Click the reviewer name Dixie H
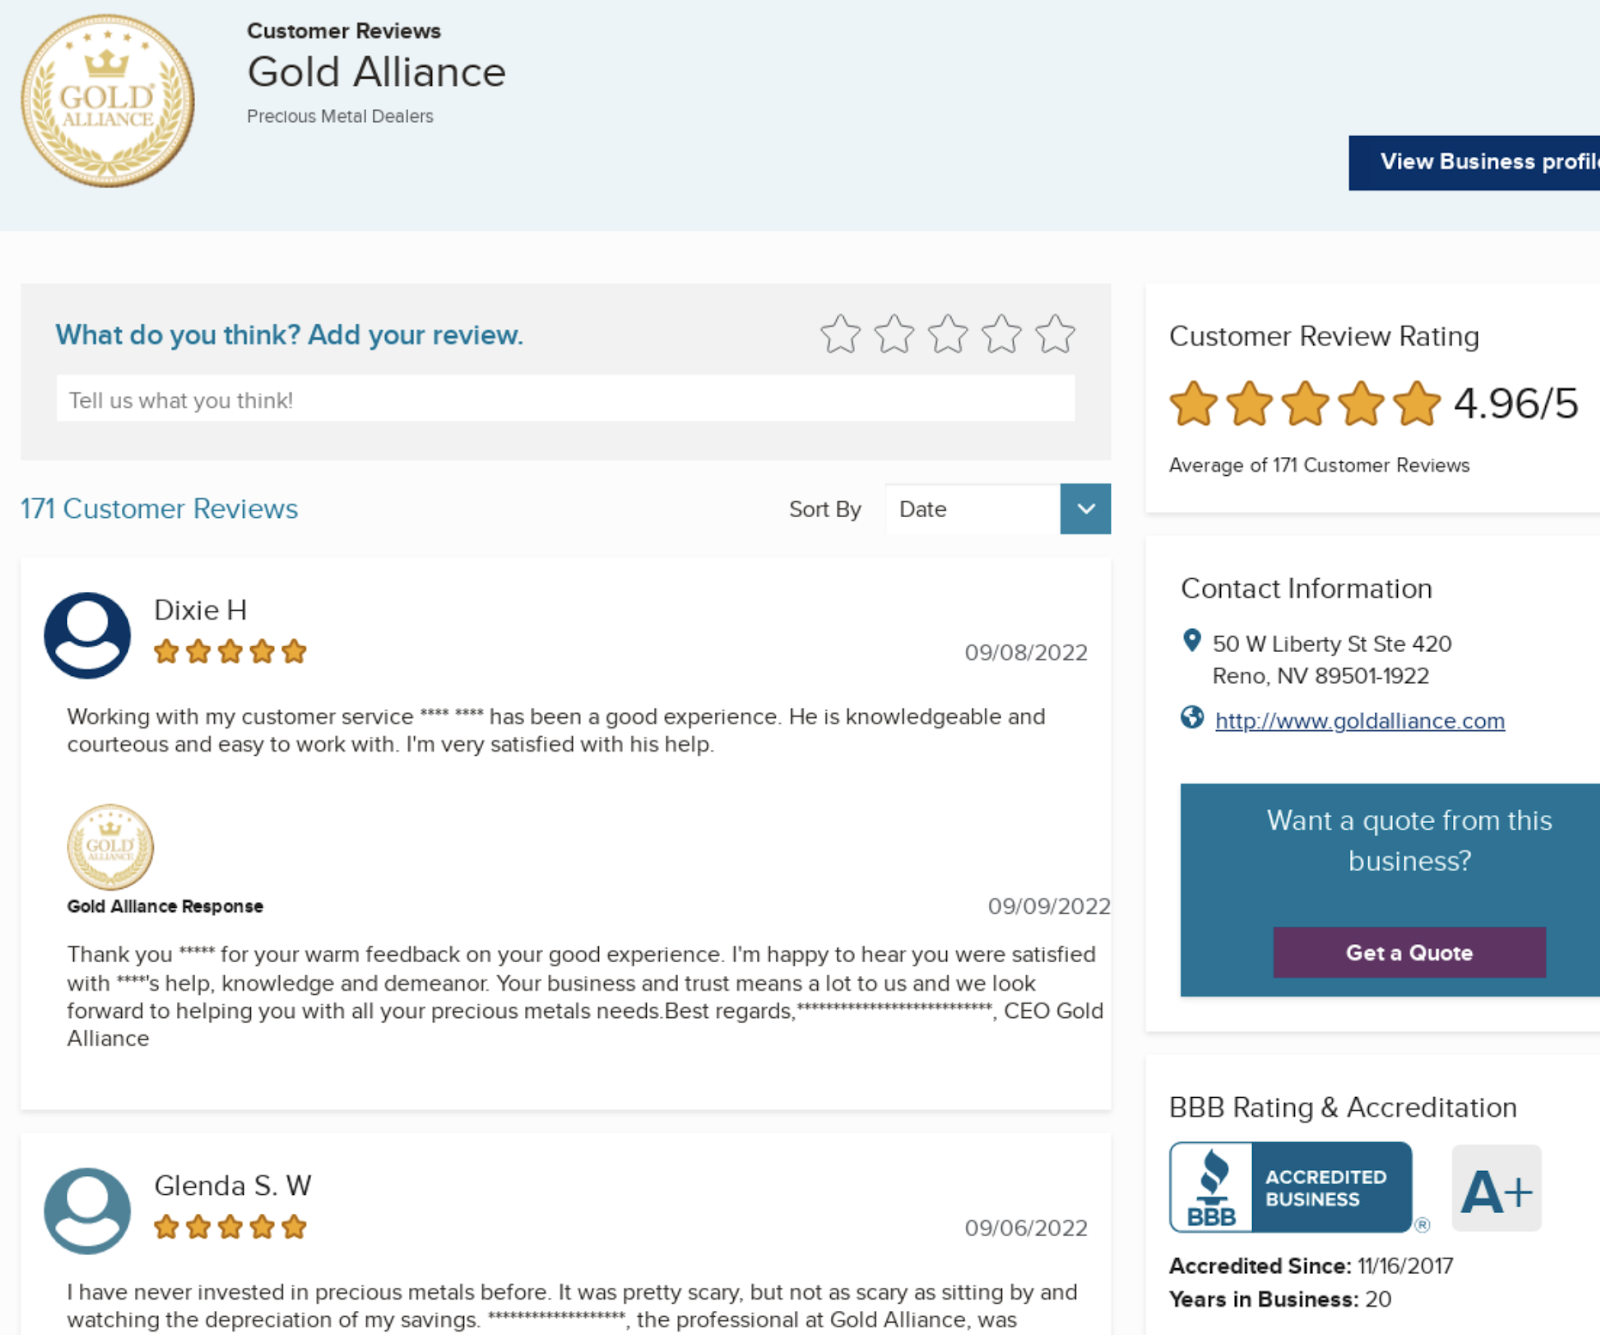Viewport: 1600px width, 1335px height. 200,610
